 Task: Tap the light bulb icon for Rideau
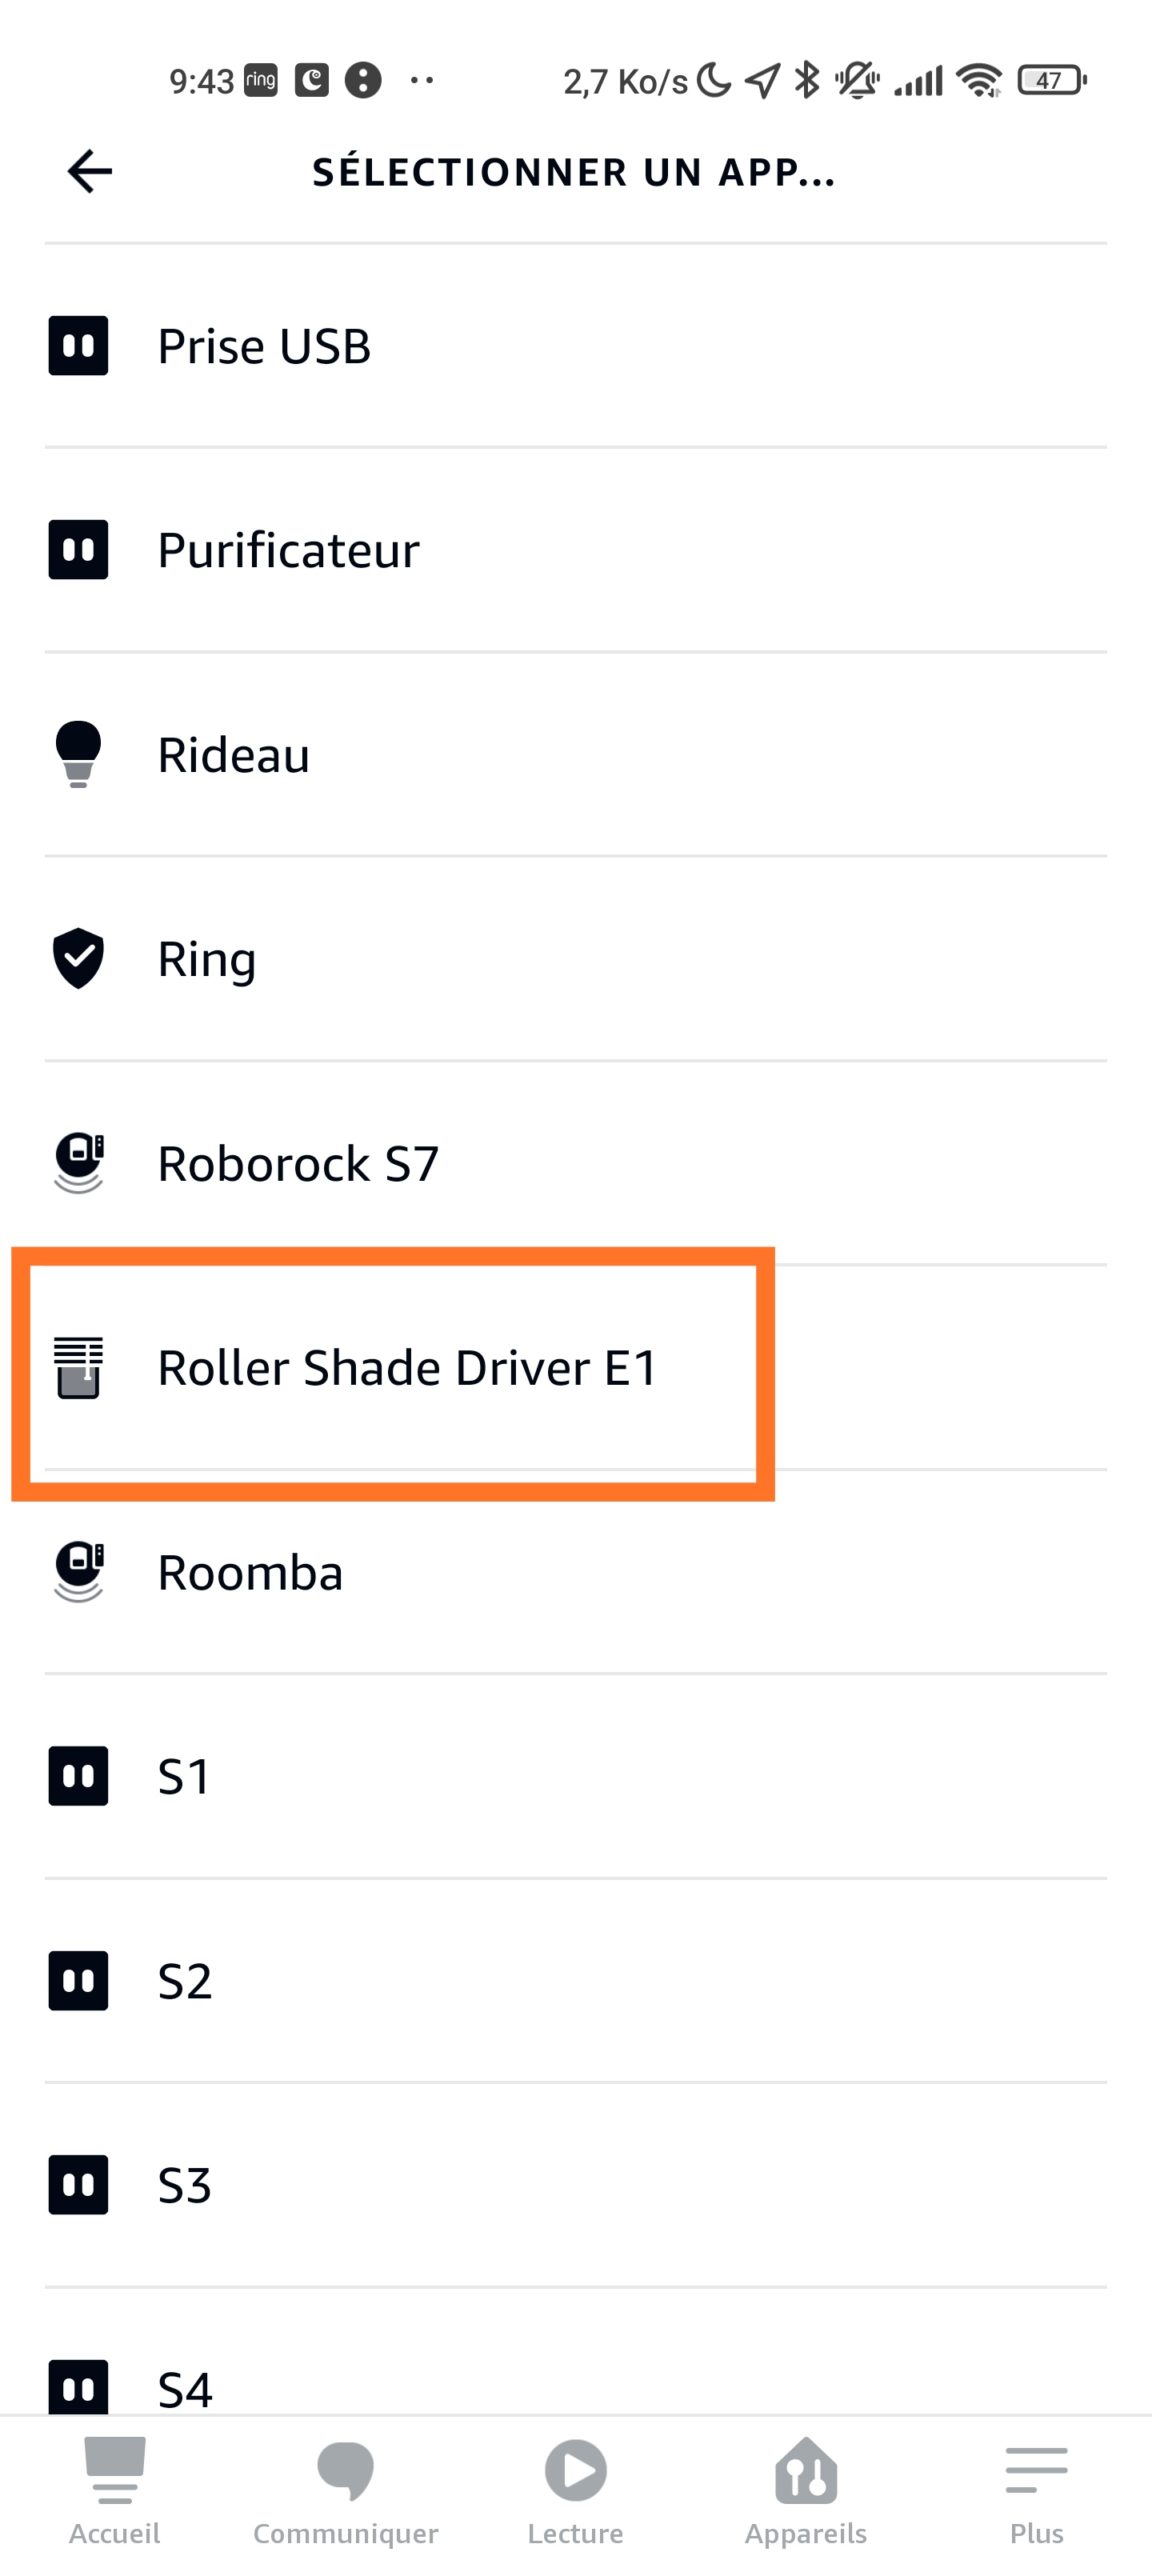[x=78, y=754]
